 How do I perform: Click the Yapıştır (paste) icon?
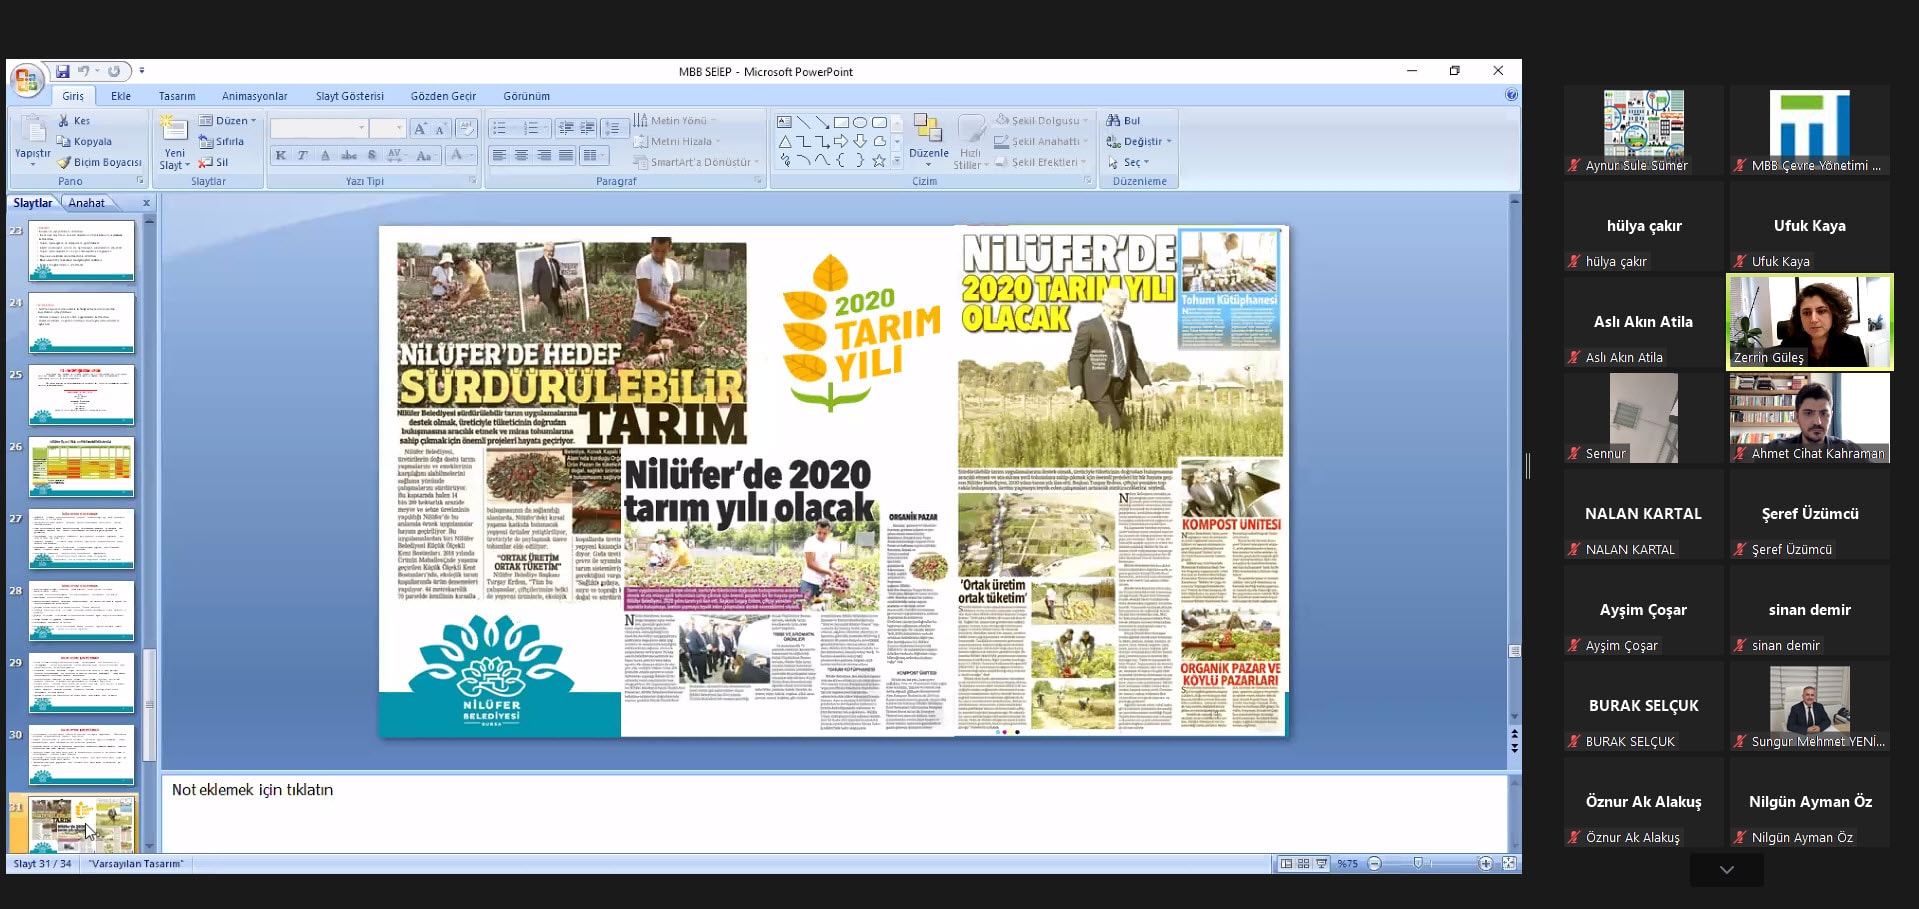pos(33,129)
